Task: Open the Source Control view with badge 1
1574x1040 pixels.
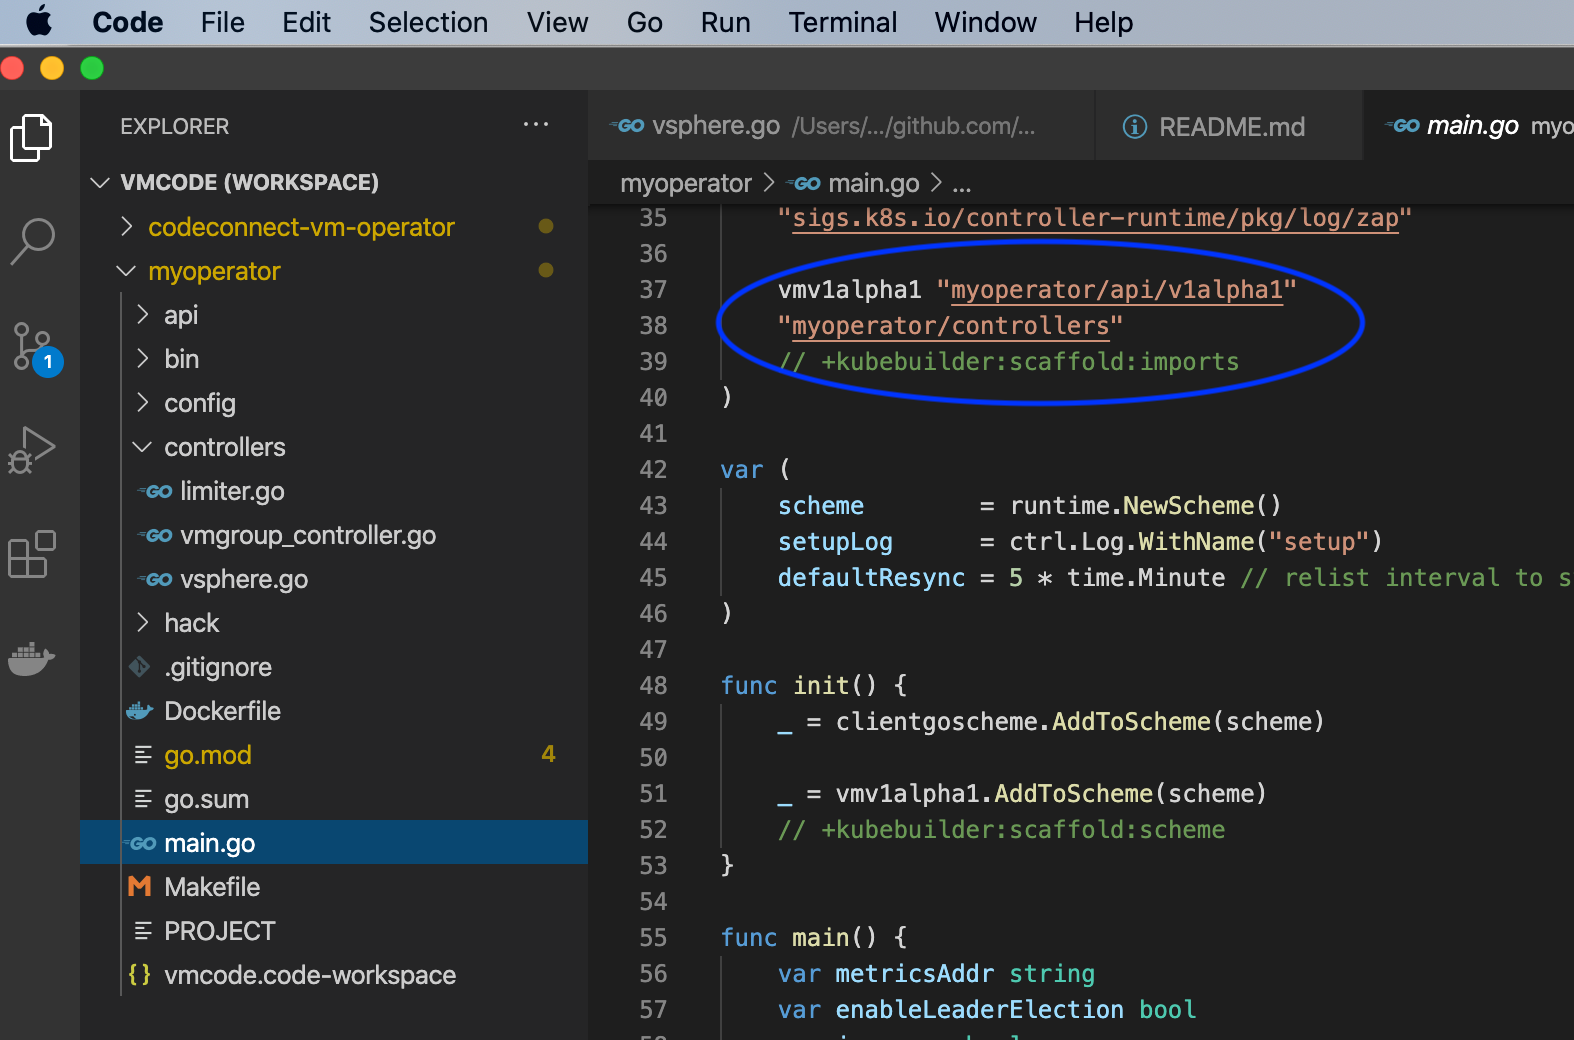Action: (36, 349)
